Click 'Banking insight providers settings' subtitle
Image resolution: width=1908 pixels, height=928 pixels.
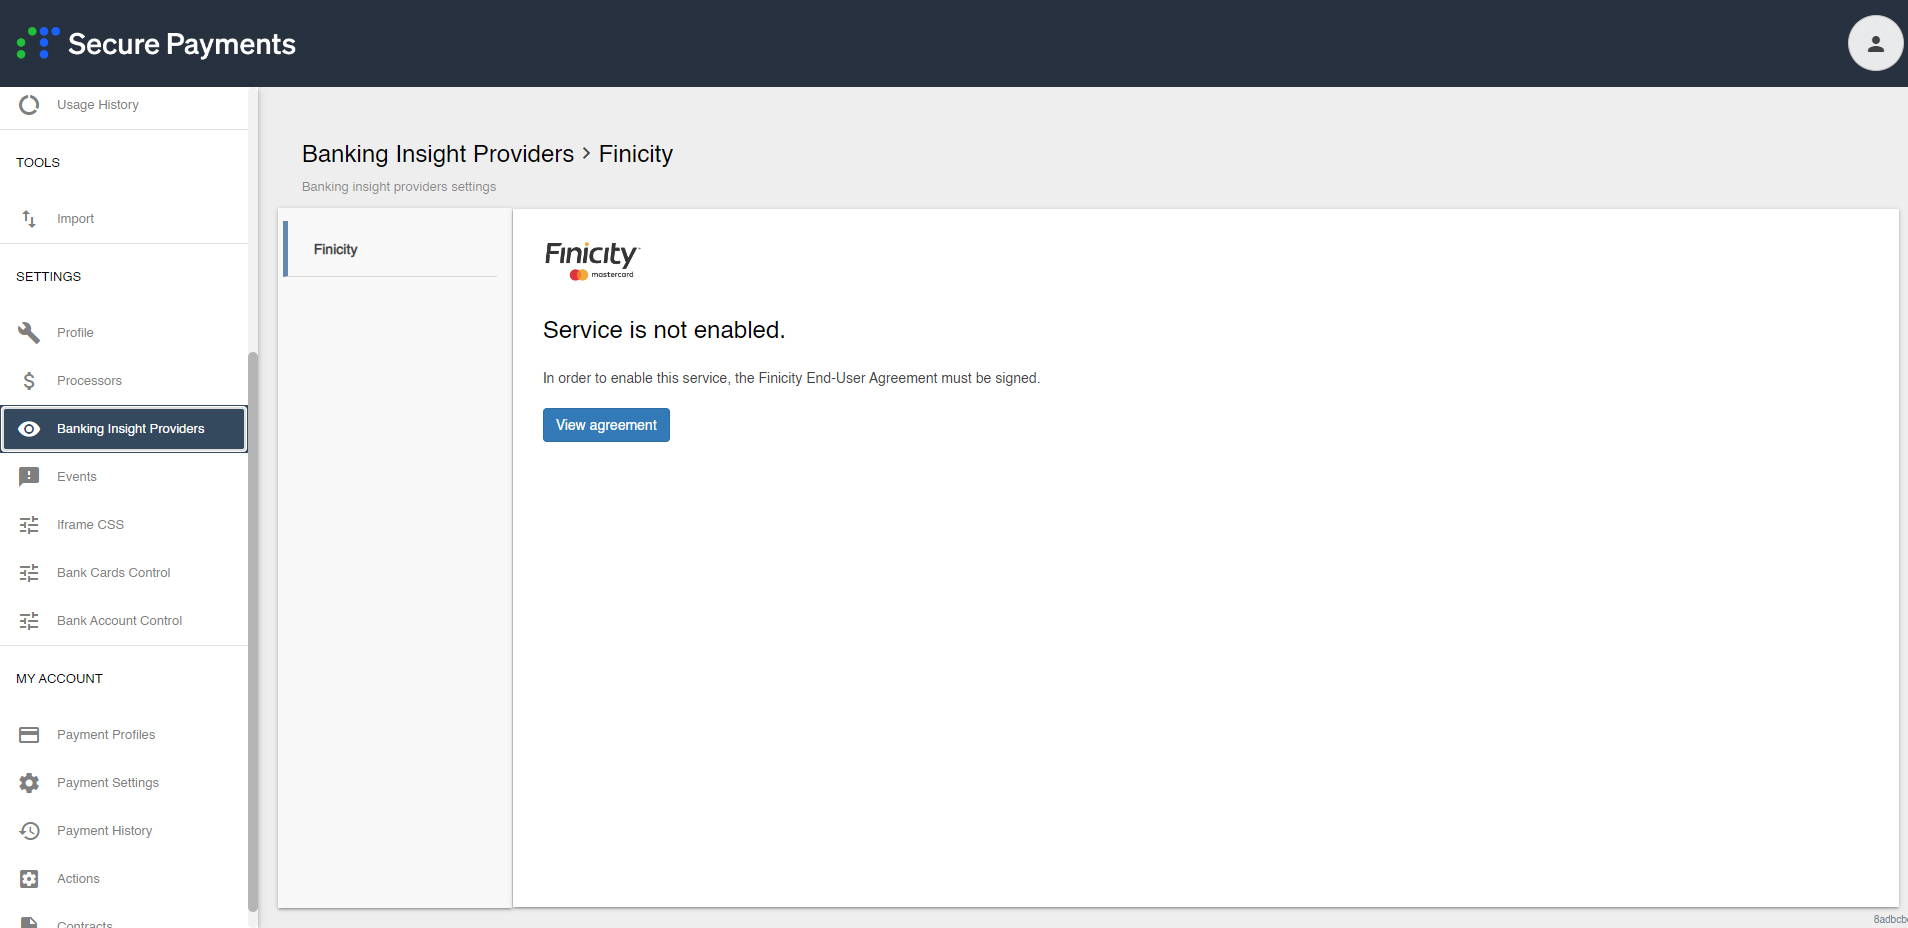point(399,187)
